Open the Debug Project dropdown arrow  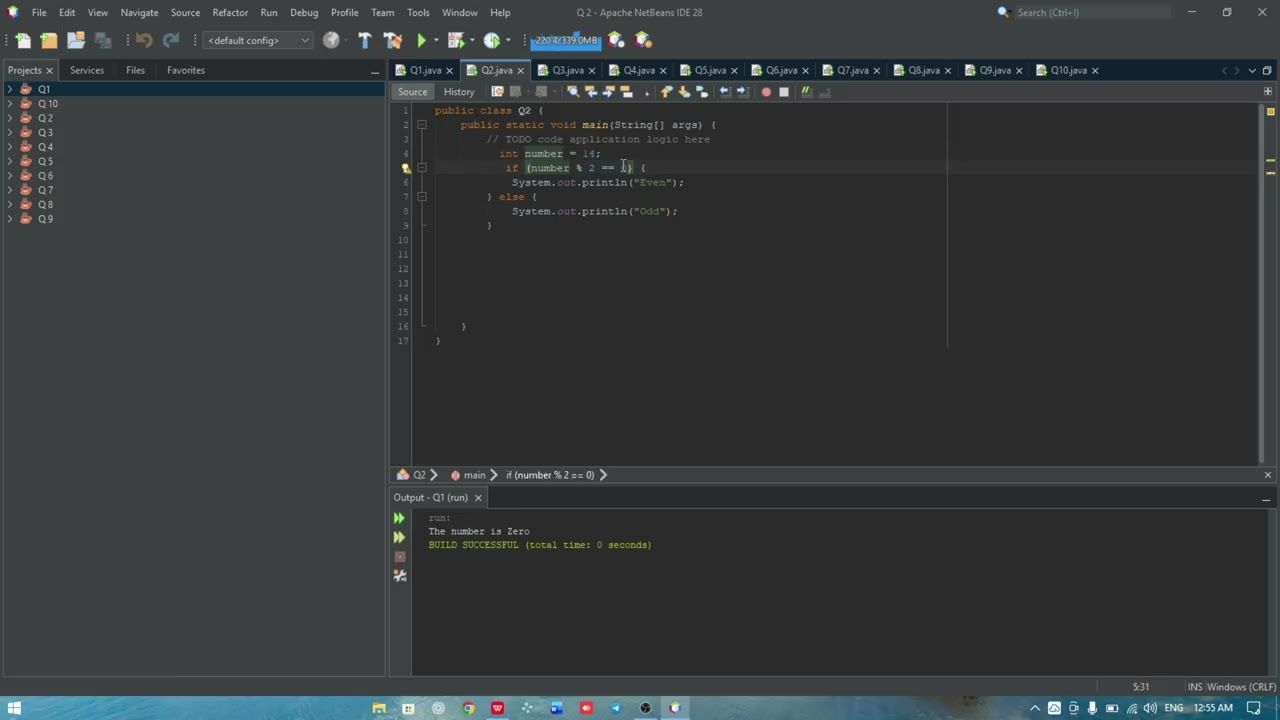click(x=470, y=41)
